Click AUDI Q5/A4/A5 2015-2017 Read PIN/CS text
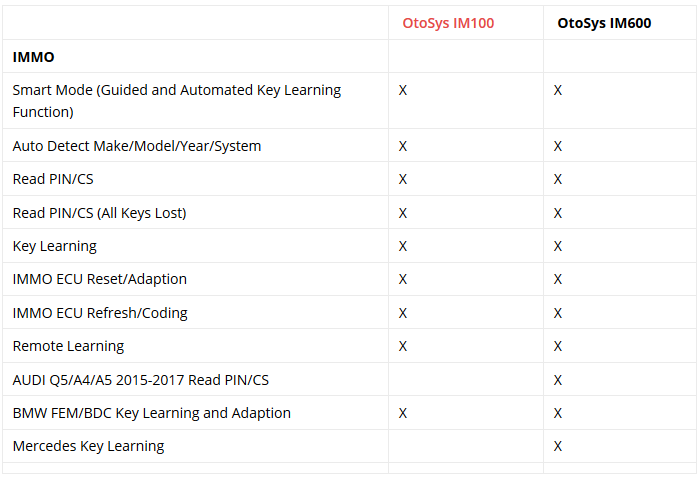This screenshot has height=481, width=700. [141, 380]
